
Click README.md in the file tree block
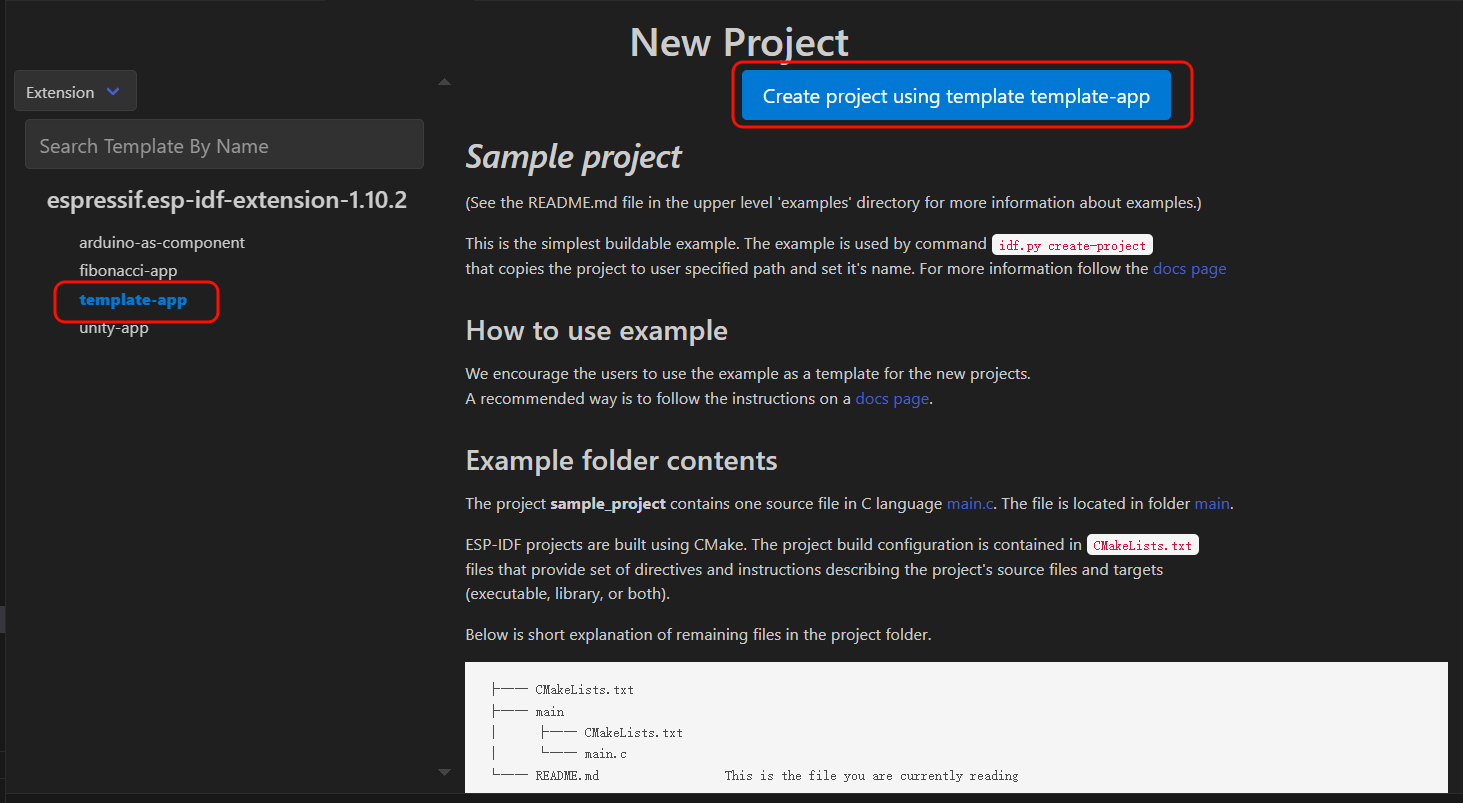click(567, 776)
